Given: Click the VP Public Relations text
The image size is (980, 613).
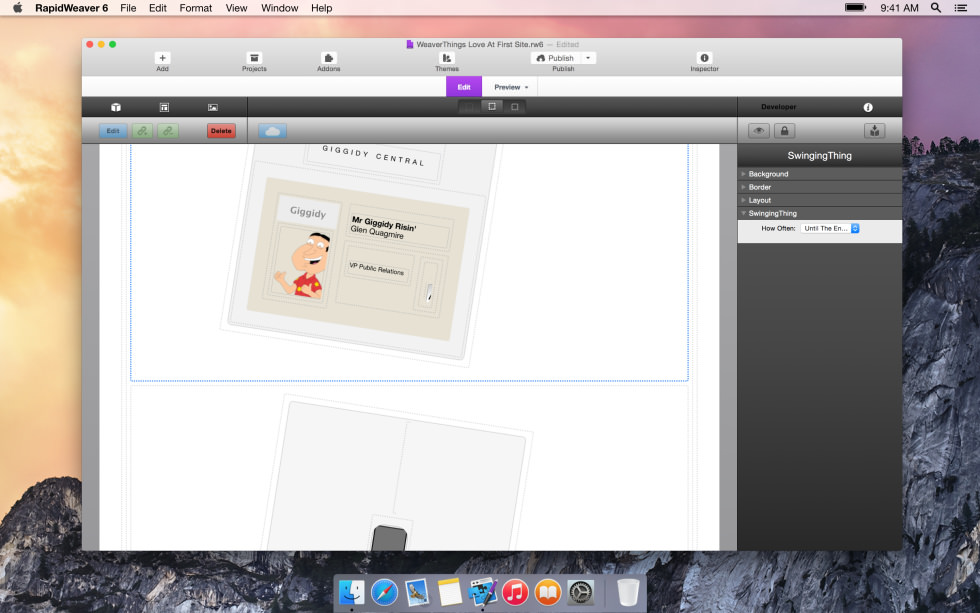Looking at the screenshot, I should (376, 269).
